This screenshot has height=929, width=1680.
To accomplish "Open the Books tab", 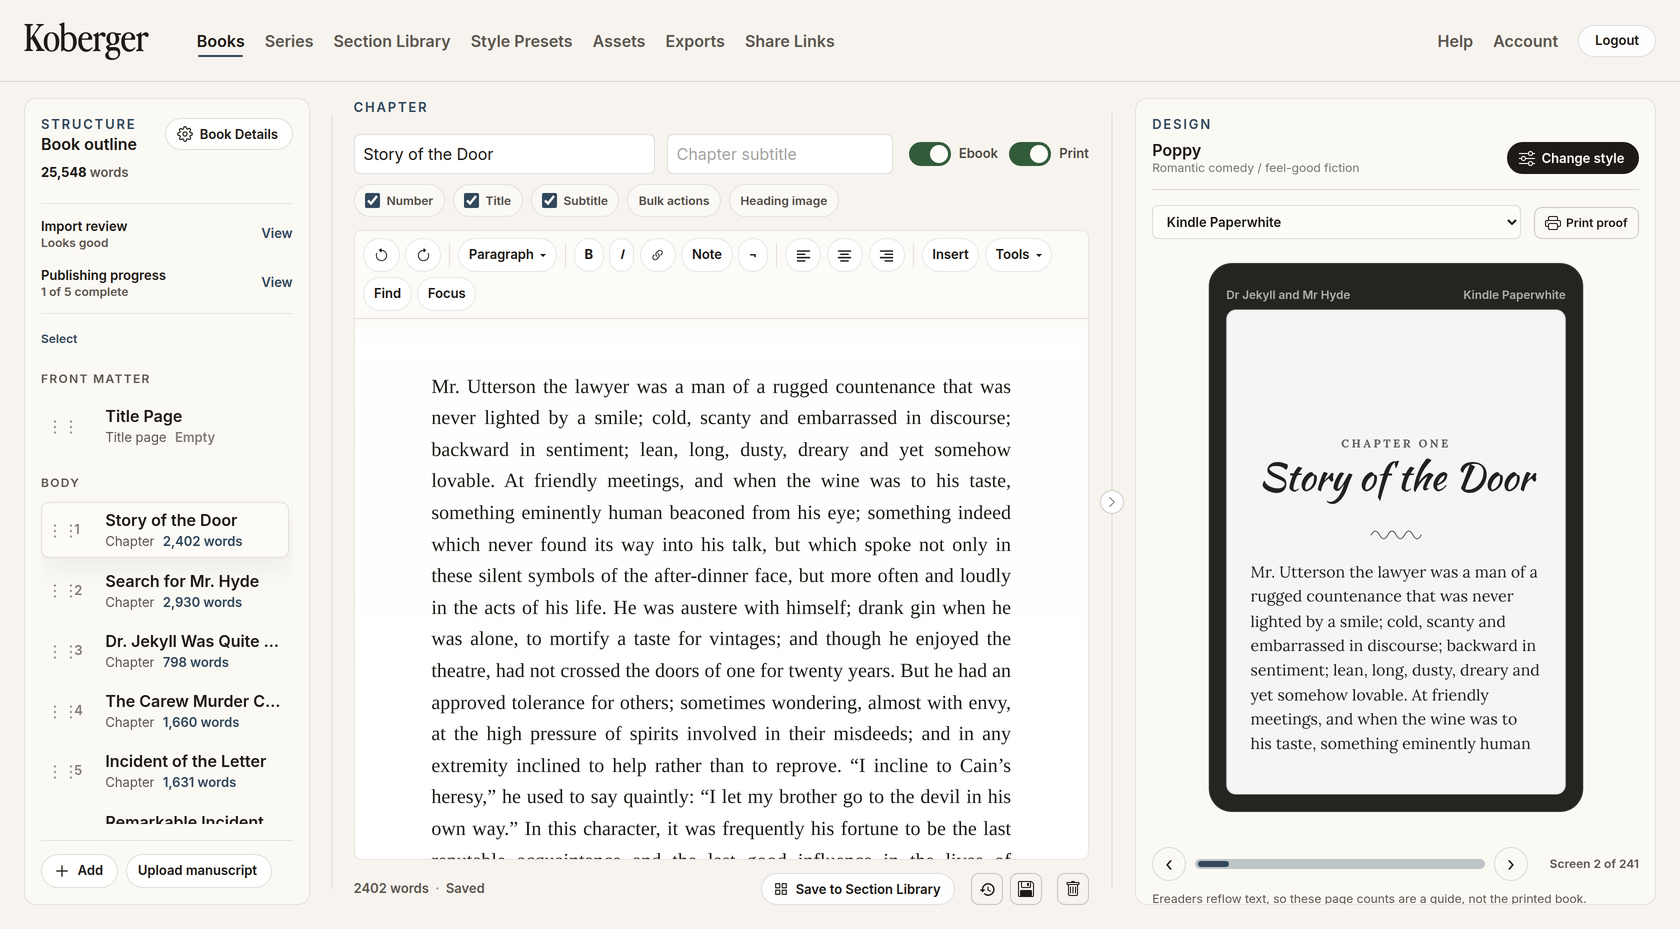I will [221, 41].
